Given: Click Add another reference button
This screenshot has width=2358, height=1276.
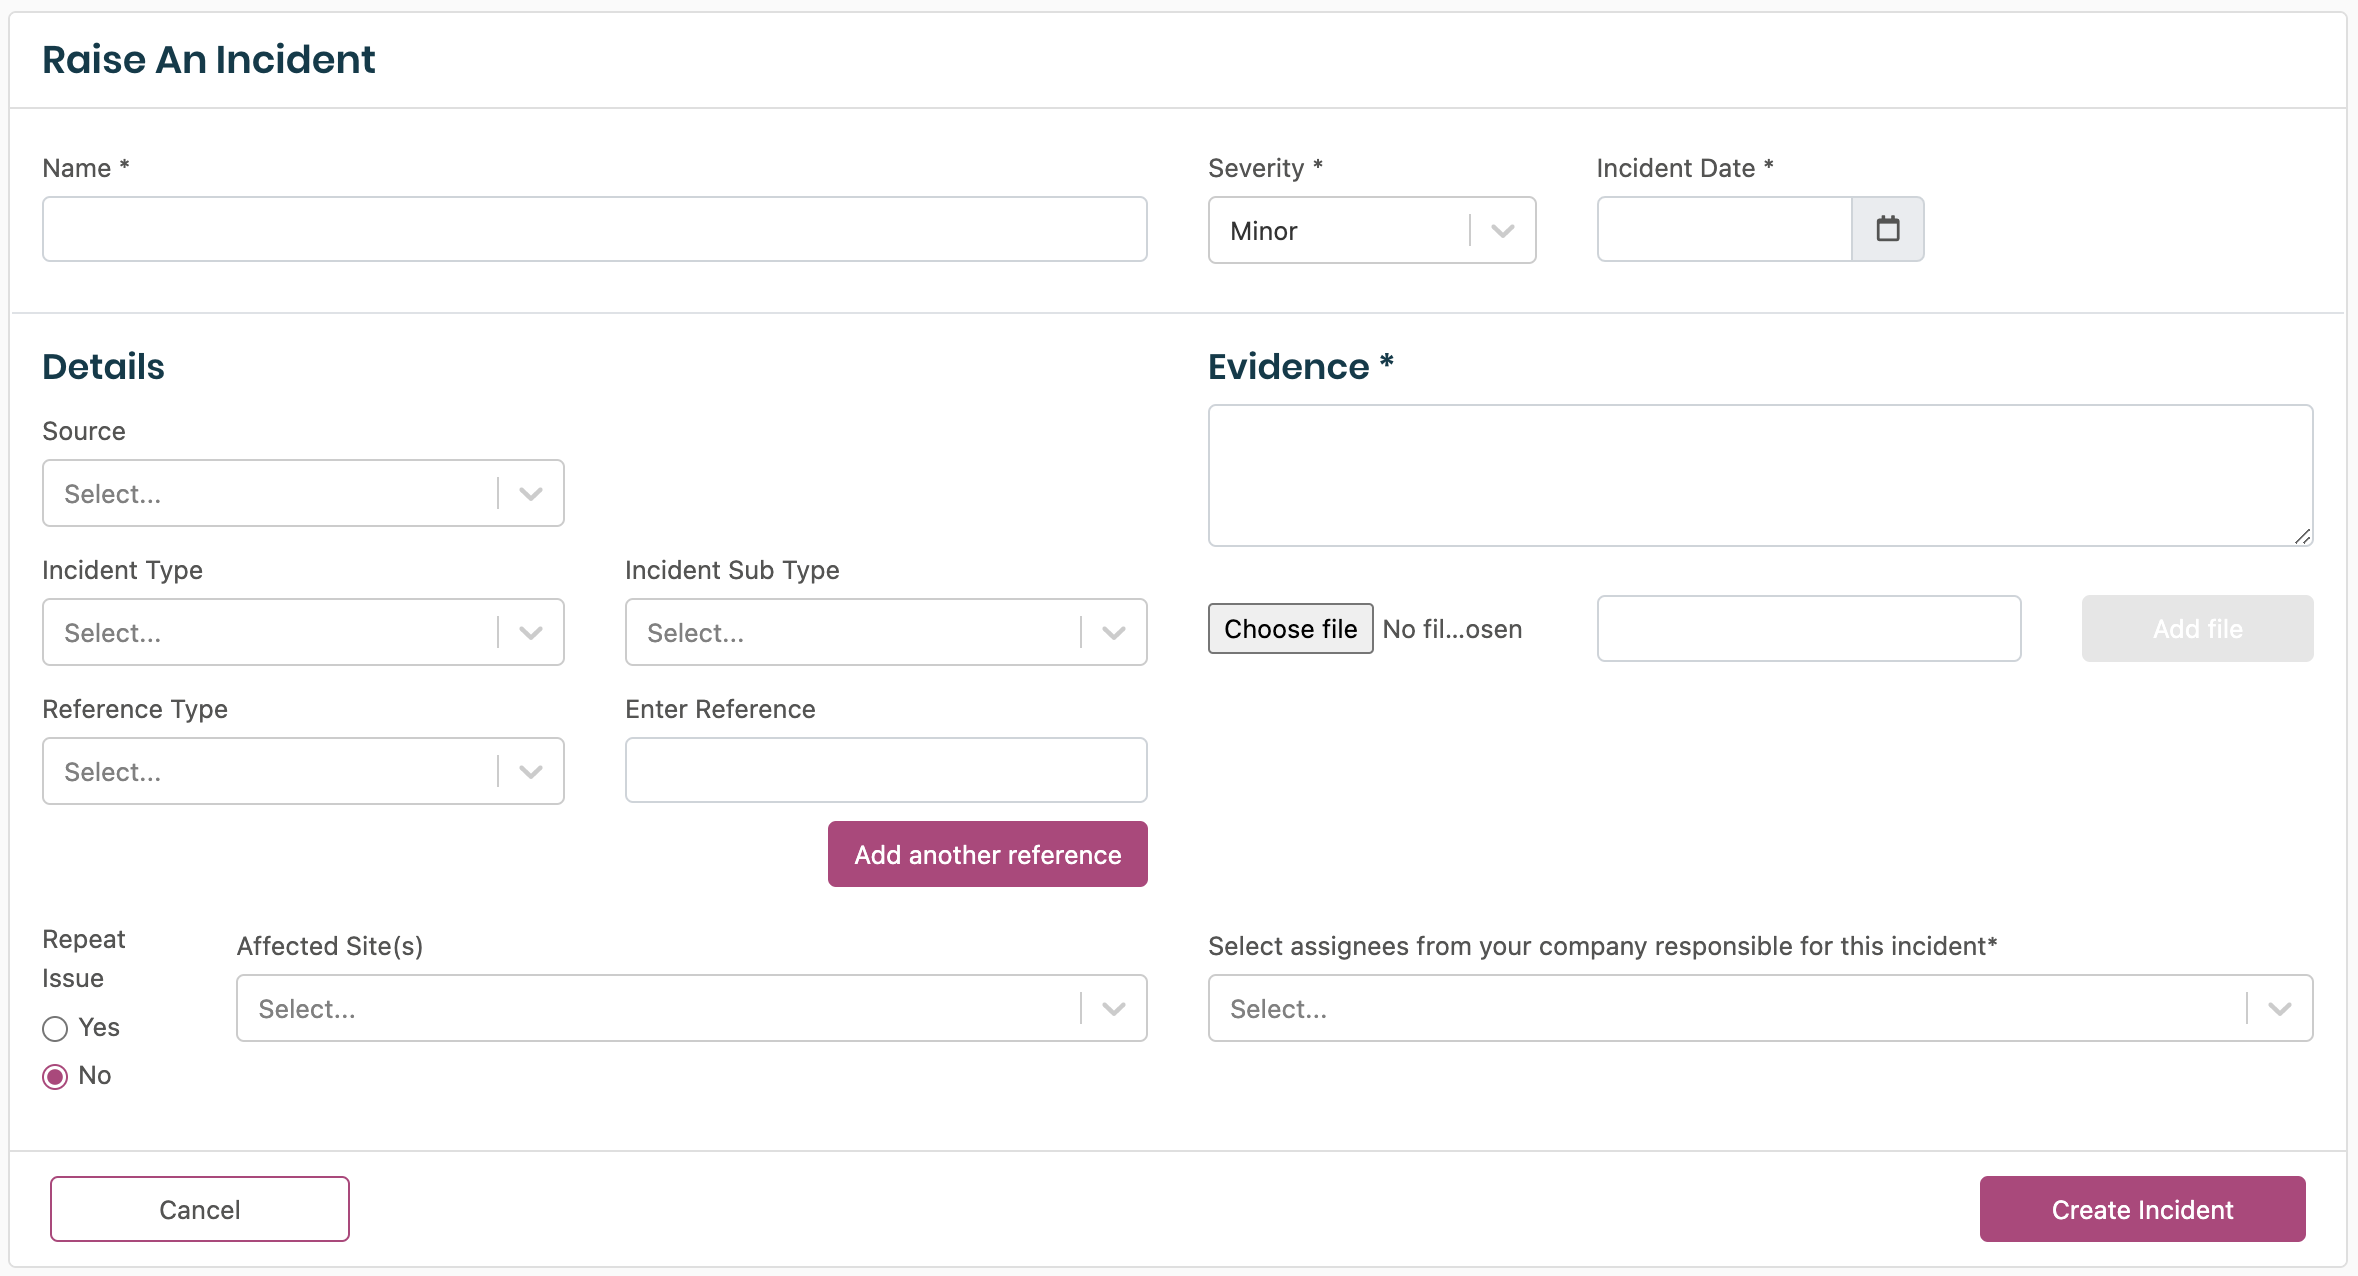Looking at the screenshot, I should point(987,854).
